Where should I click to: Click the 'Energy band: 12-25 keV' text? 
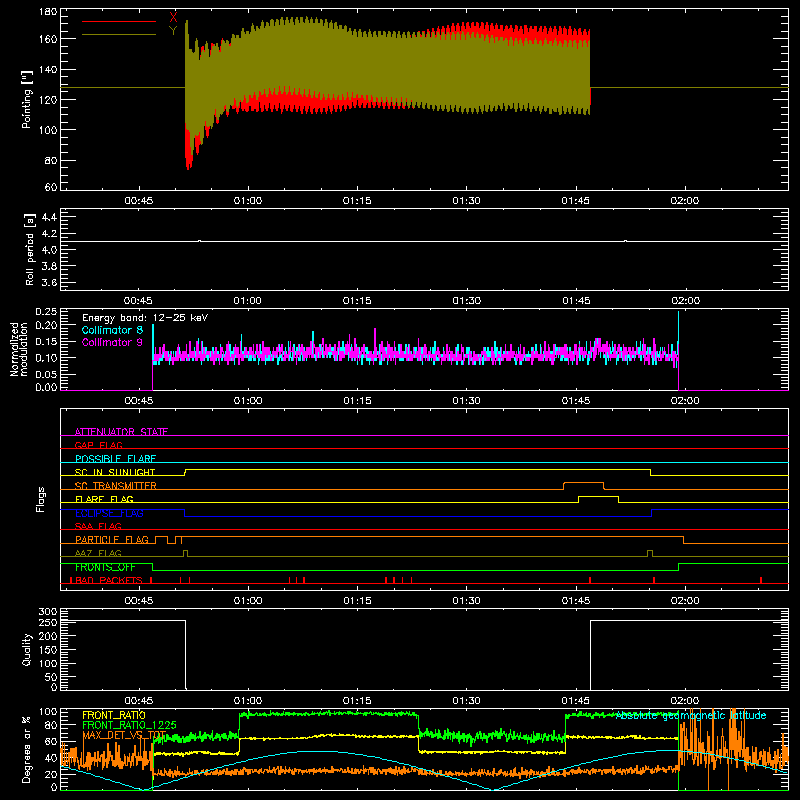(x=145, y=318)
